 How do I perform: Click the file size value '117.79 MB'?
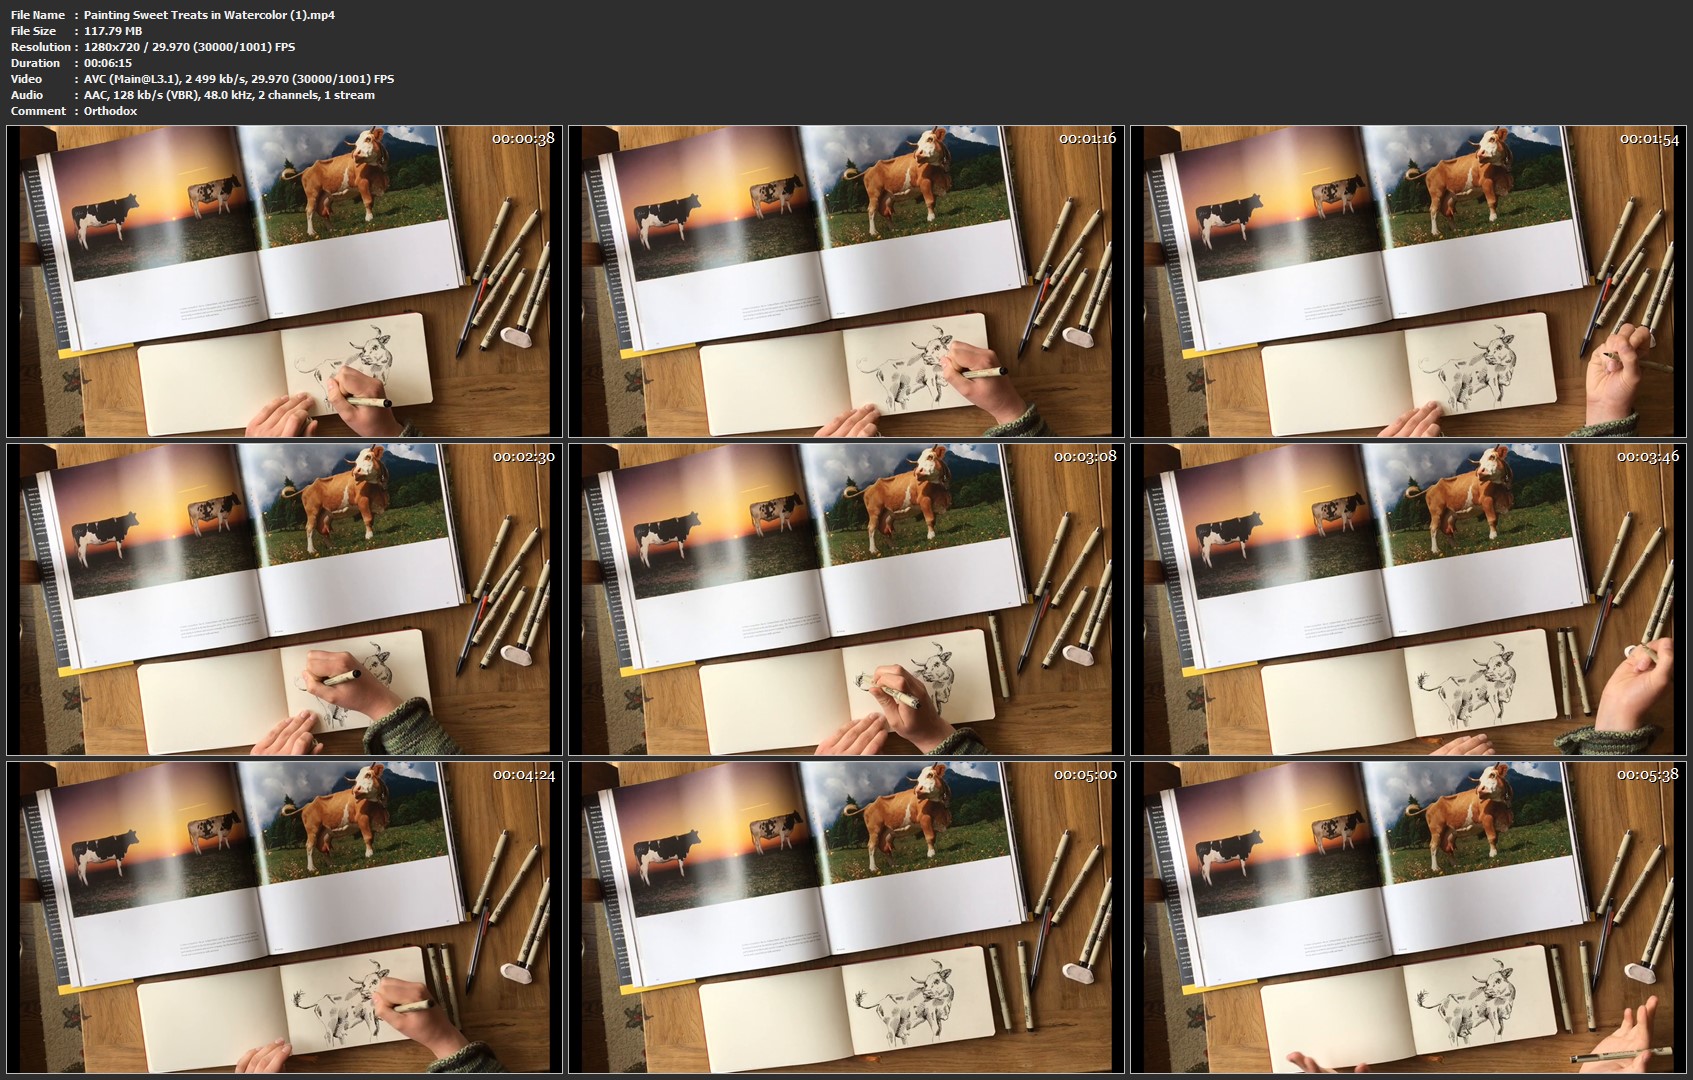pyautogui.click(x=113, y=31)
